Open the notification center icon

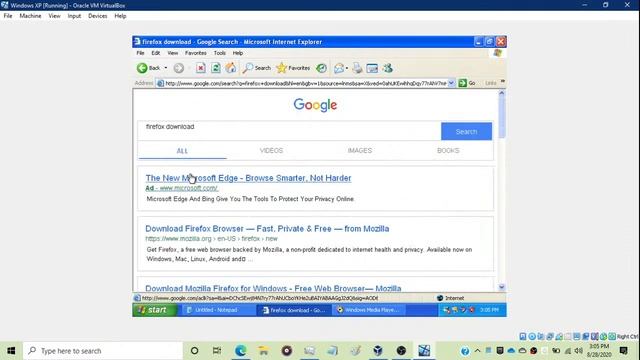(623, 351)
